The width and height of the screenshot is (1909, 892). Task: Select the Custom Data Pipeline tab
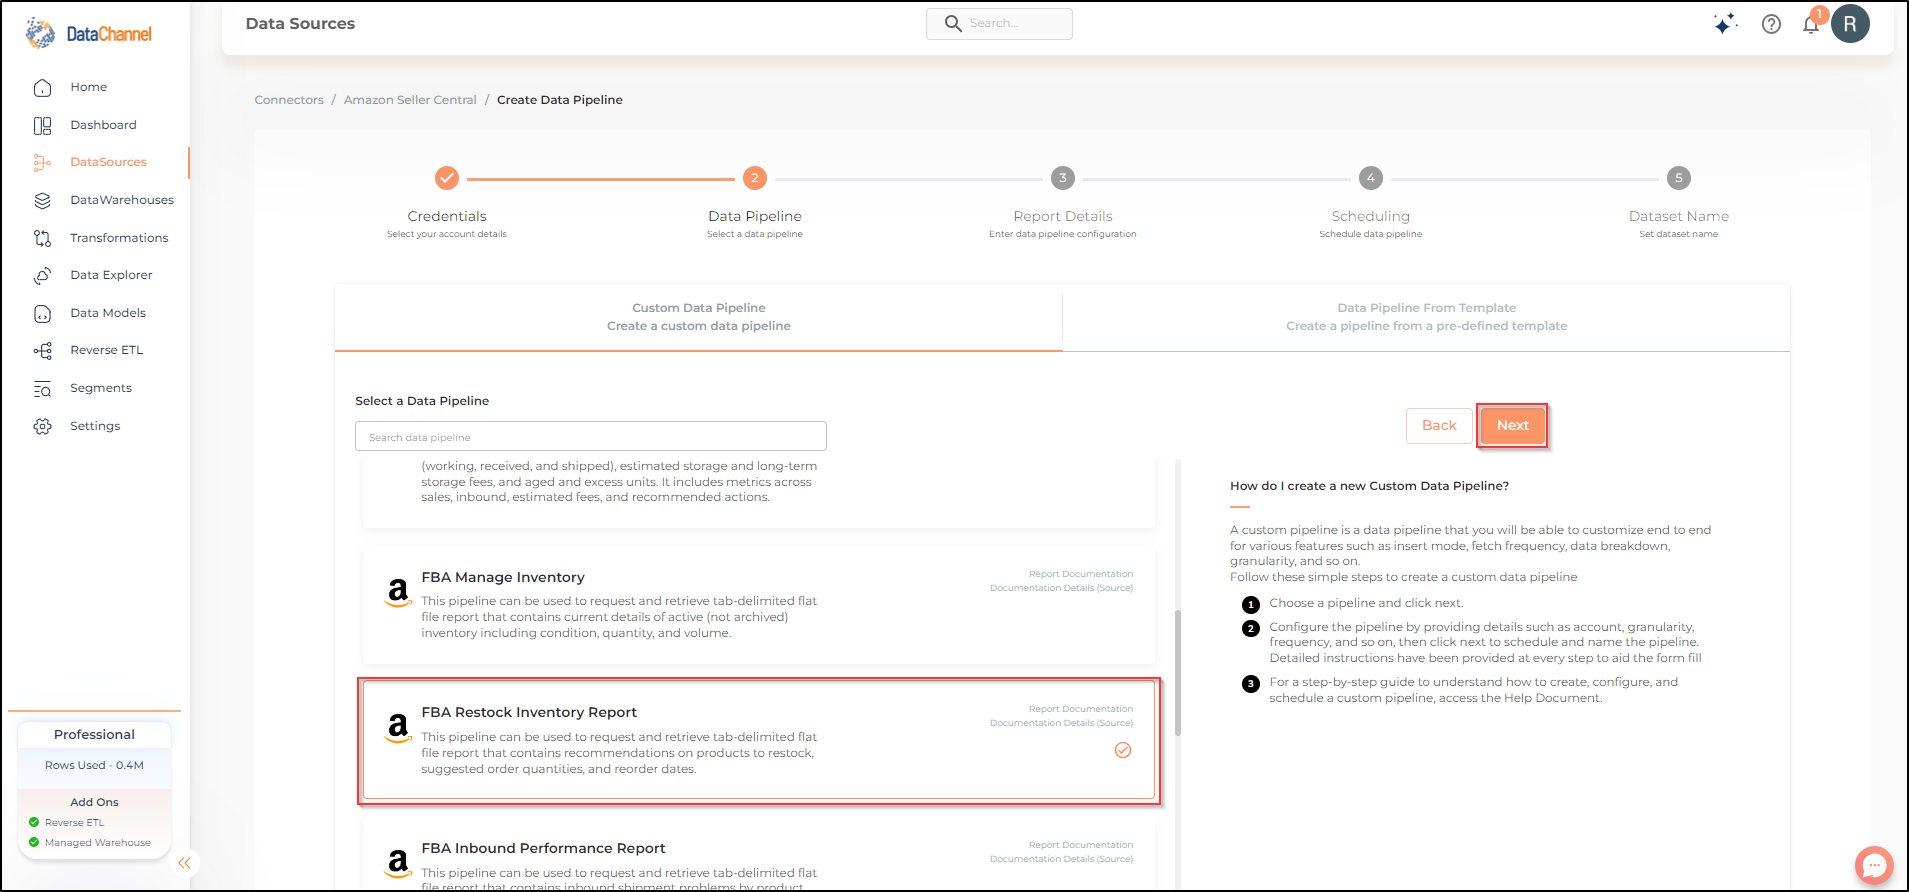pos(699,317)
